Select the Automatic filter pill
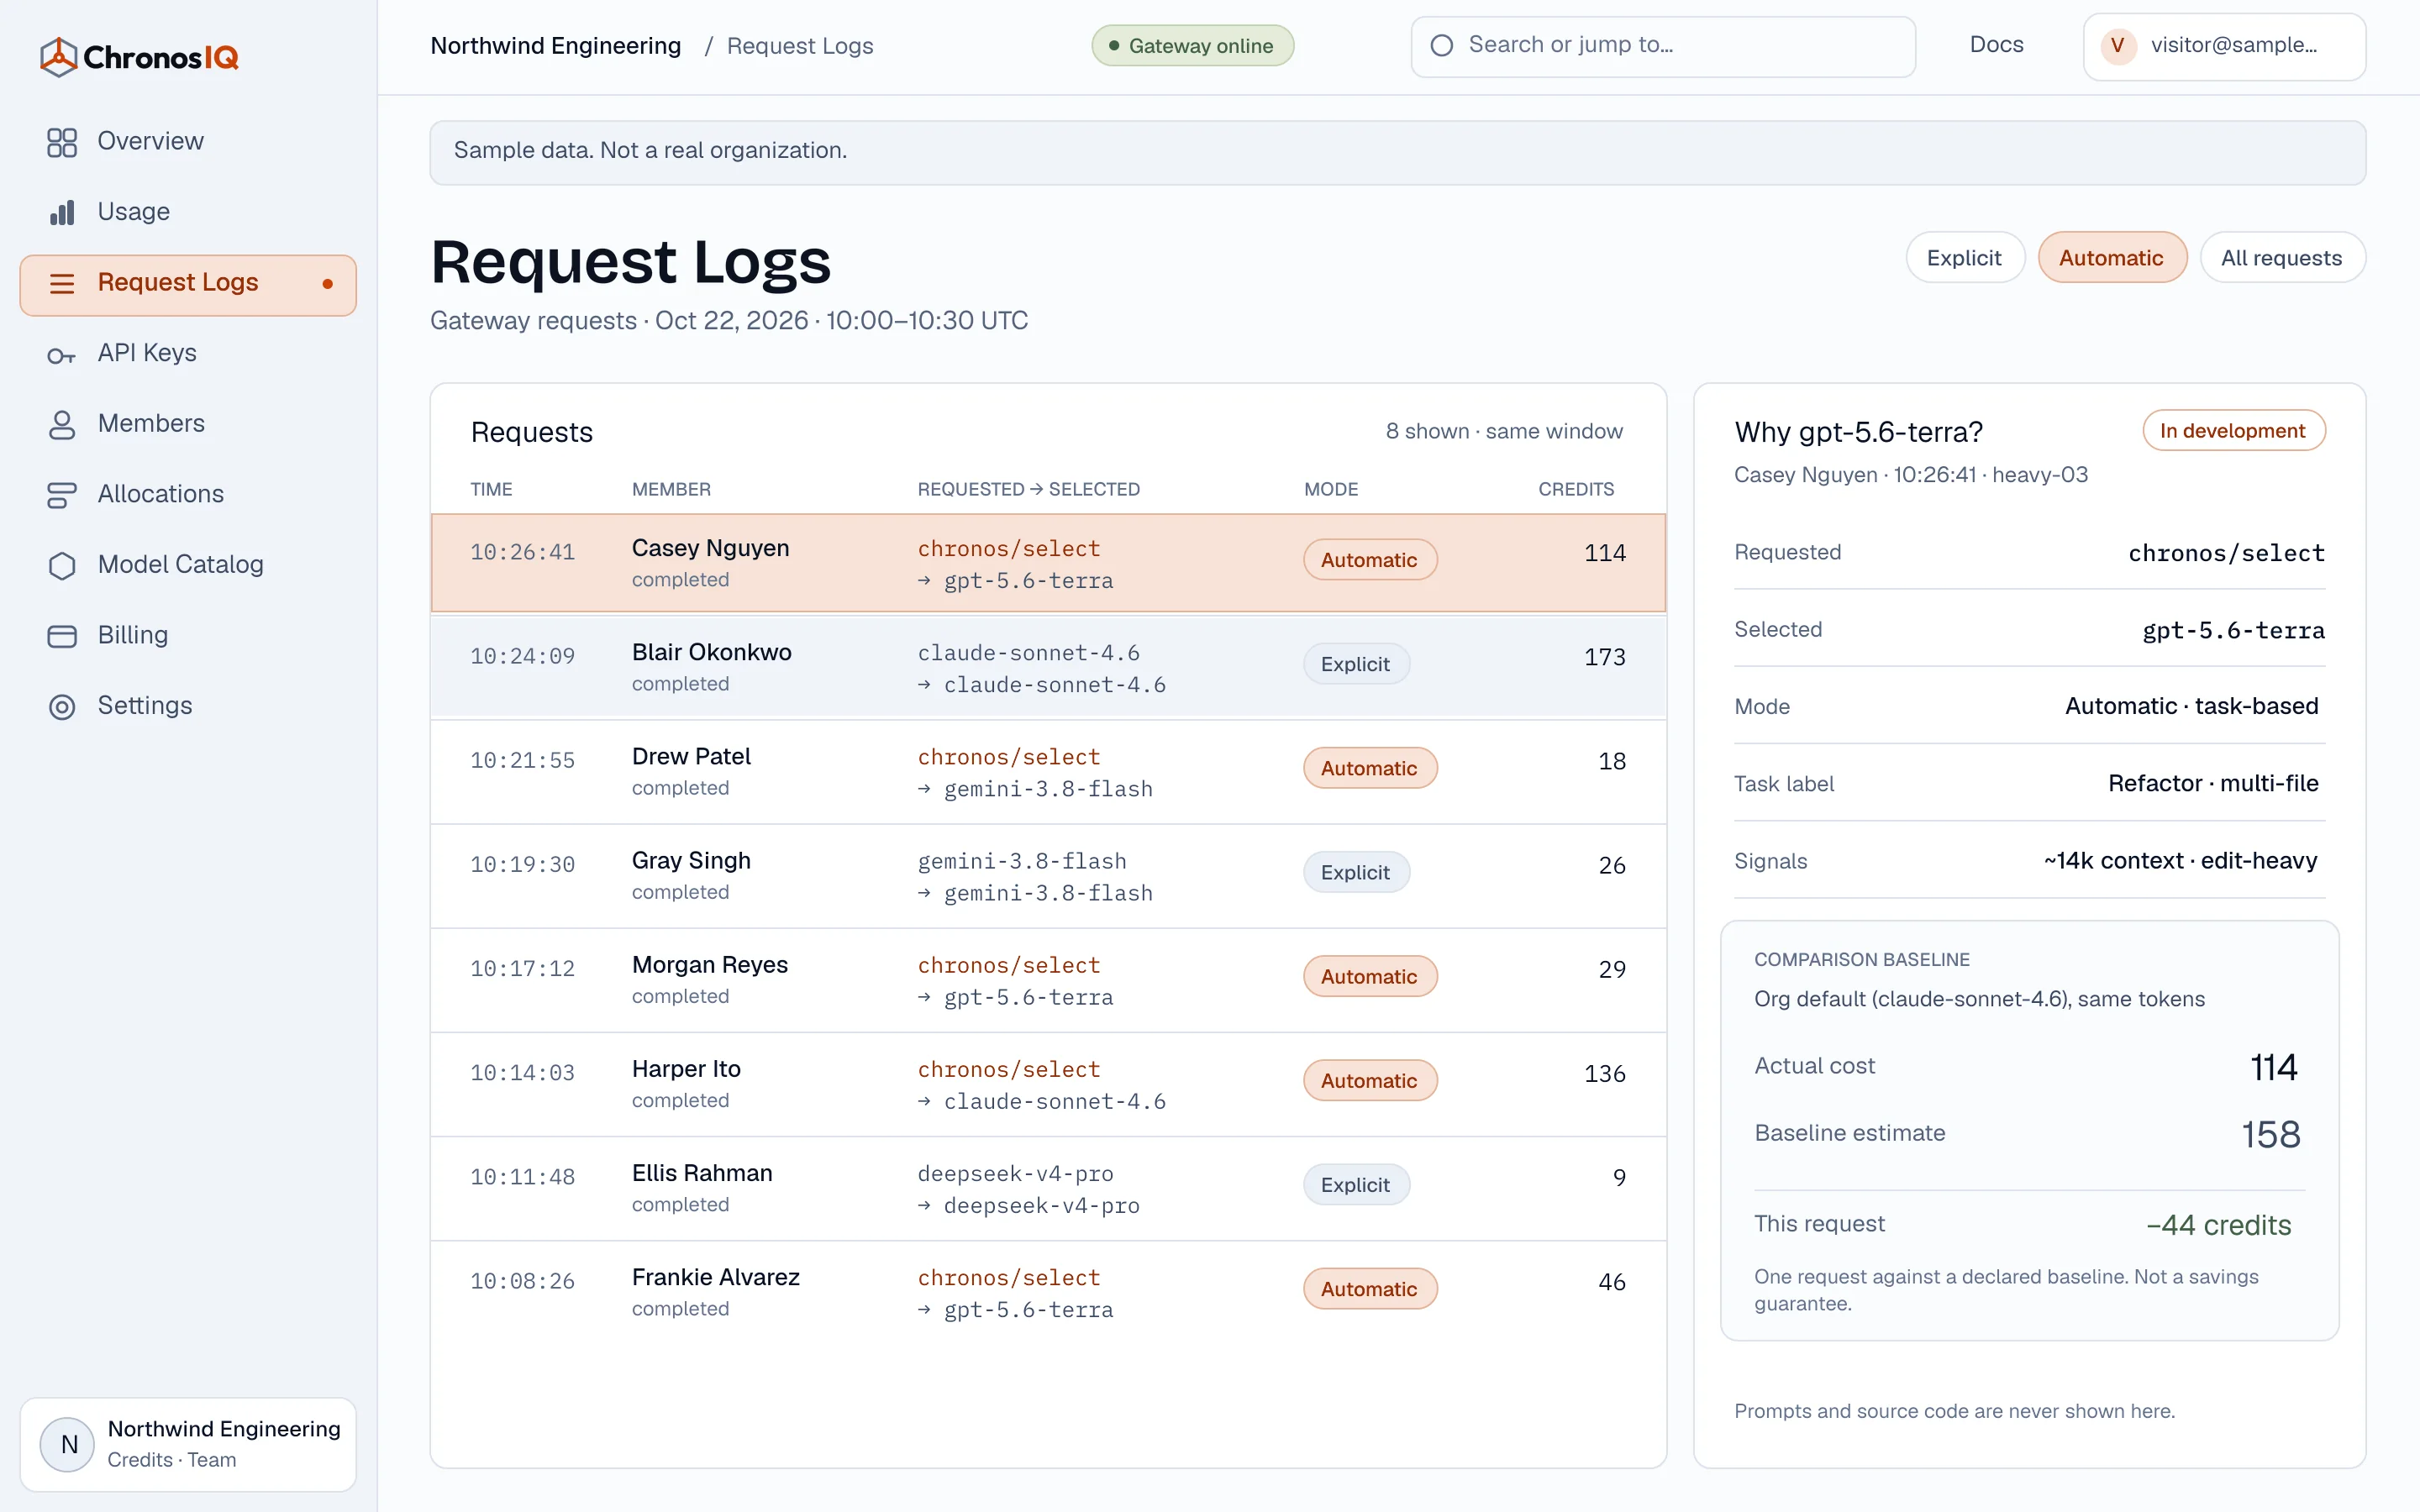The image size is (2420, 1512). point(2112,258)
